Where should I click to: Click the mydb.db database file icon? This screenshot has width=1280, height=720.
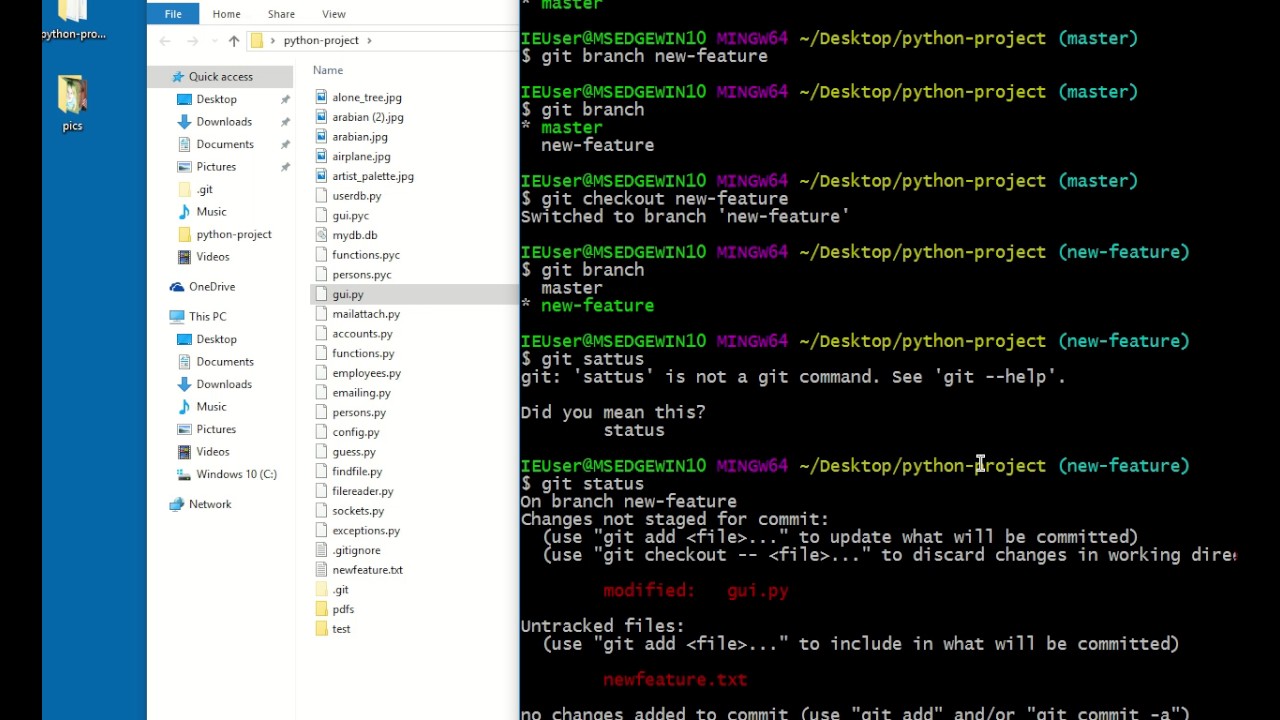click(321, 235)
